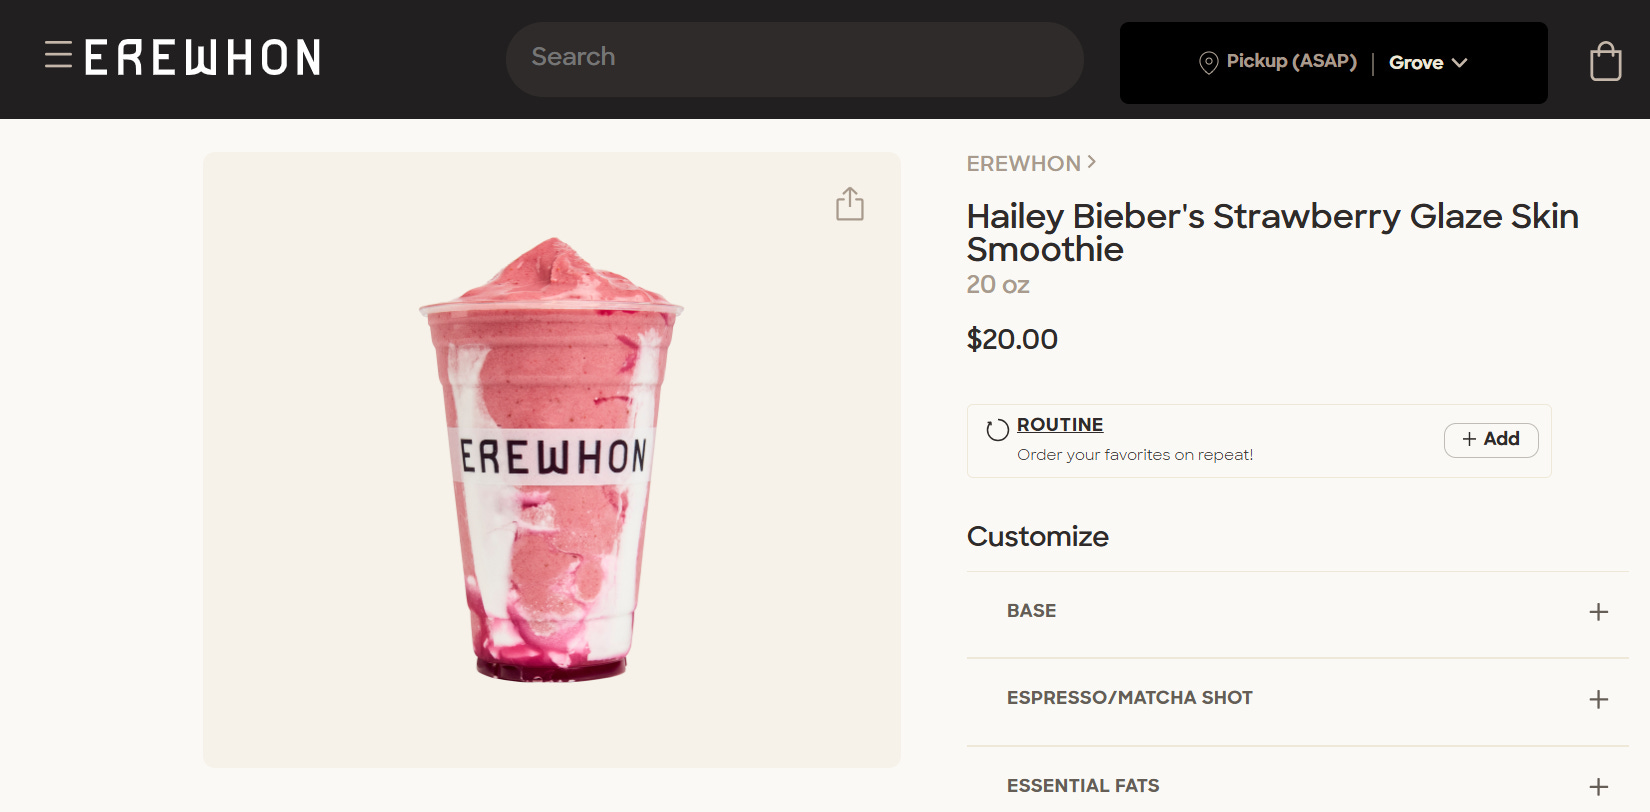
Task: Share this smoothie using share icon
Action: 850,203
